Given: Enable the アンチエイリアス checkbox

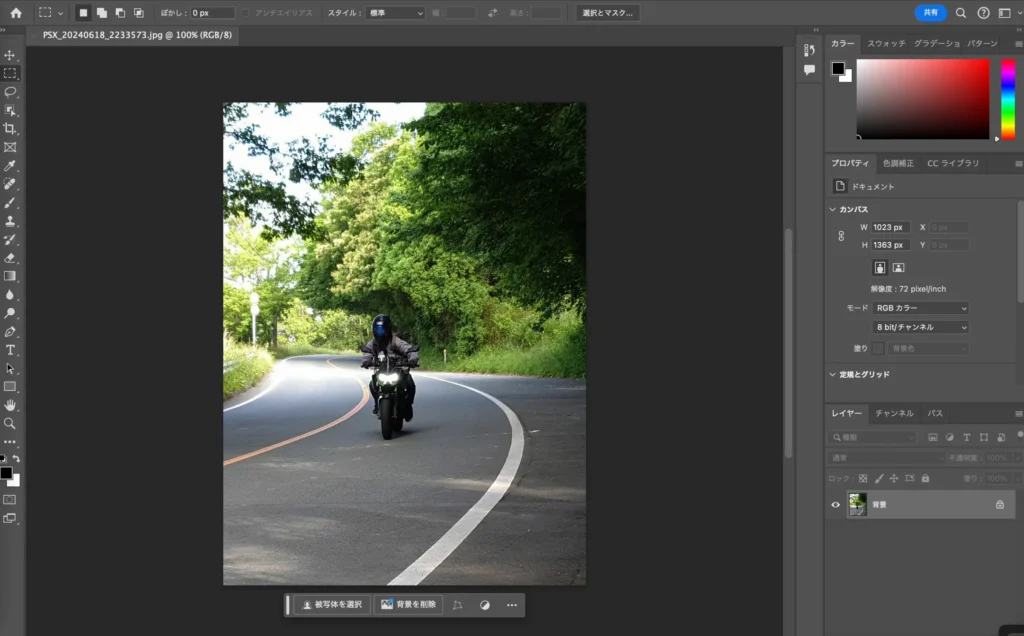Looking at the screenshot, I should pos(247,13).
